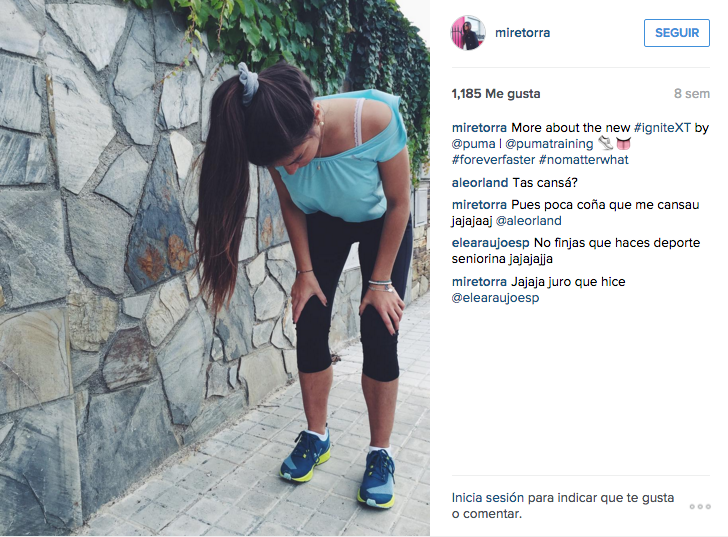Open commenter elearaujoesp's profile
The height and width of the screenshot is (537, 728).
(490, 243)
